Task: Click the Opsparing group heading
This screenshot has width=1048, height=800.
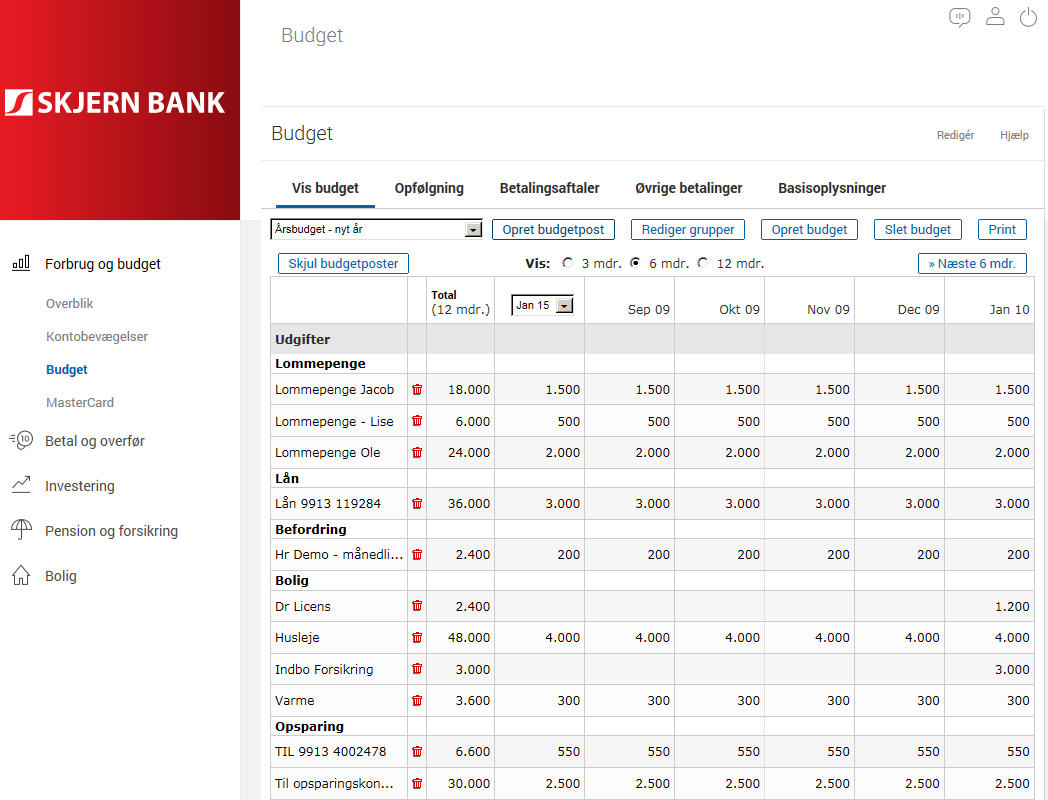Action: pyautogui.click(x=309, y=726)
